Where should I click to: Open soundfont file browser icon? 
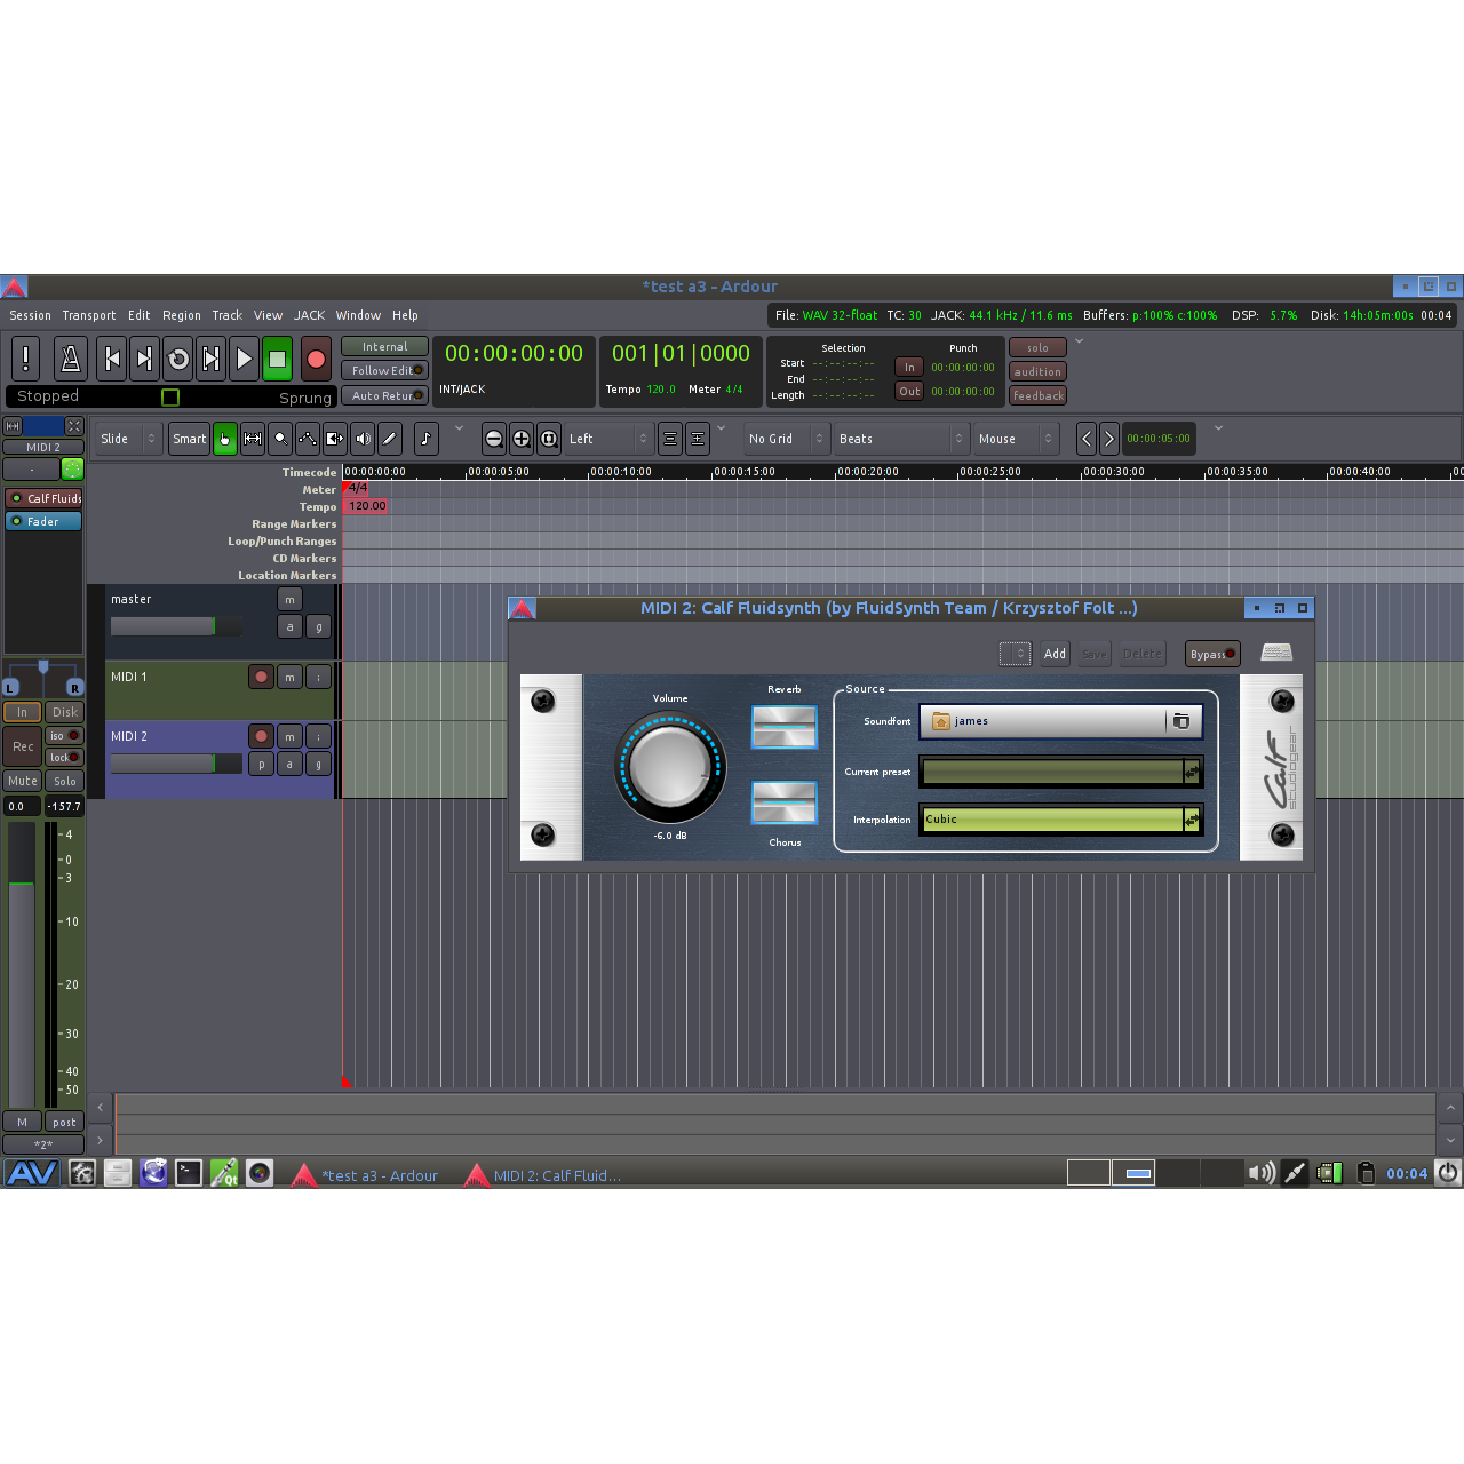coord(1181,721)
